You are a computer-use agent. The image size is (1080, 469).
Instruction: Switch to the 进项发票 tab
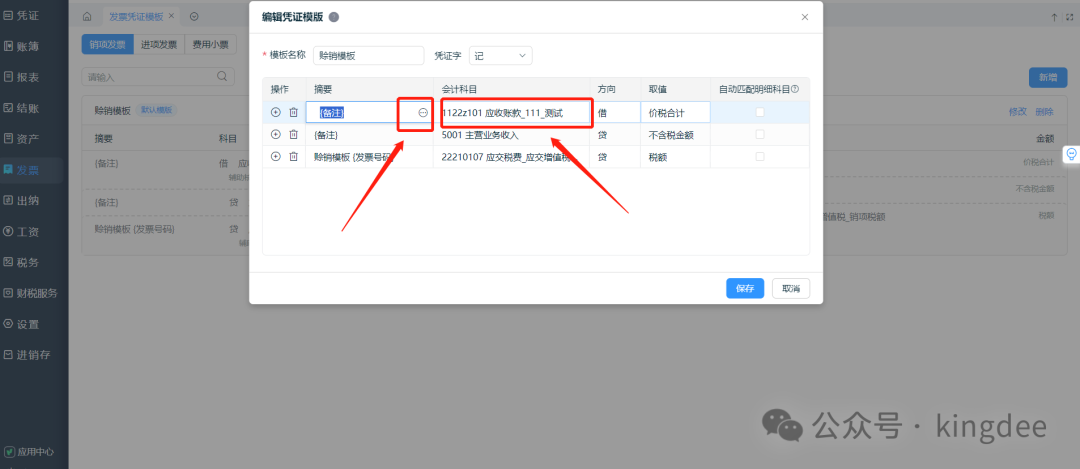coord(158,44)
